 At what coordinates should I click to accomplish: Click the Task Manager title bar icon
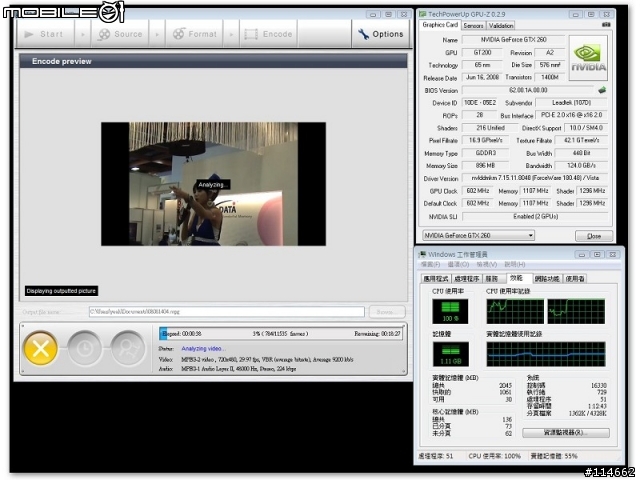pyautogui.click(x=422, y=254)
